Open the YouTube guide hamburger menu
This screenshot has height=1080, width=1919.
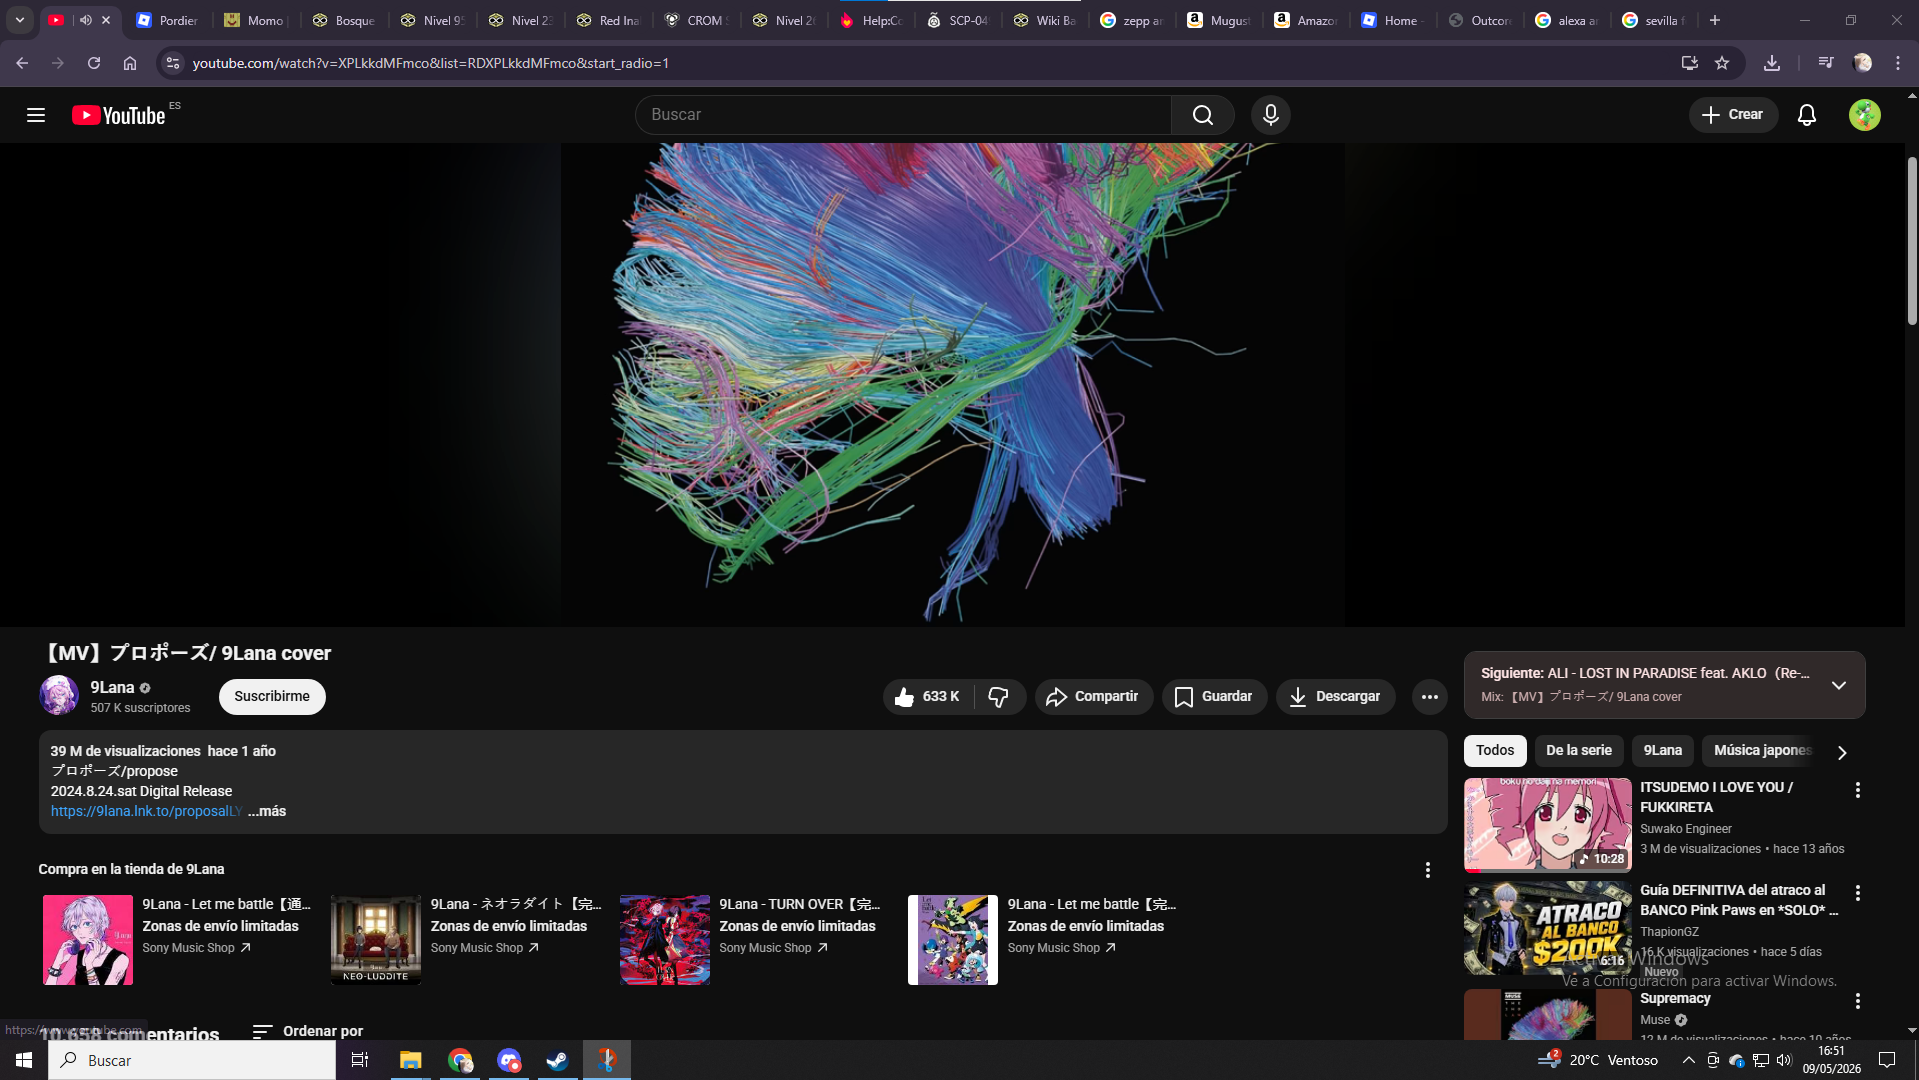click(x=36, y=115)
